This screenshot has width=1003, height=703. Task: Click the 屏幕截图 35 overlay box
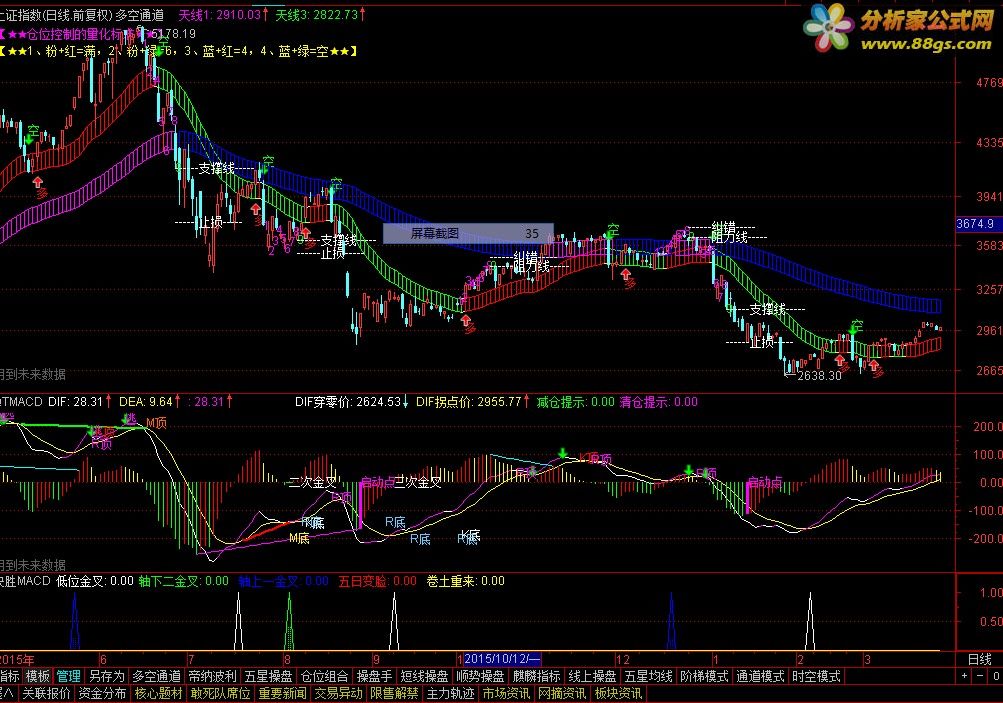point(468,233)
